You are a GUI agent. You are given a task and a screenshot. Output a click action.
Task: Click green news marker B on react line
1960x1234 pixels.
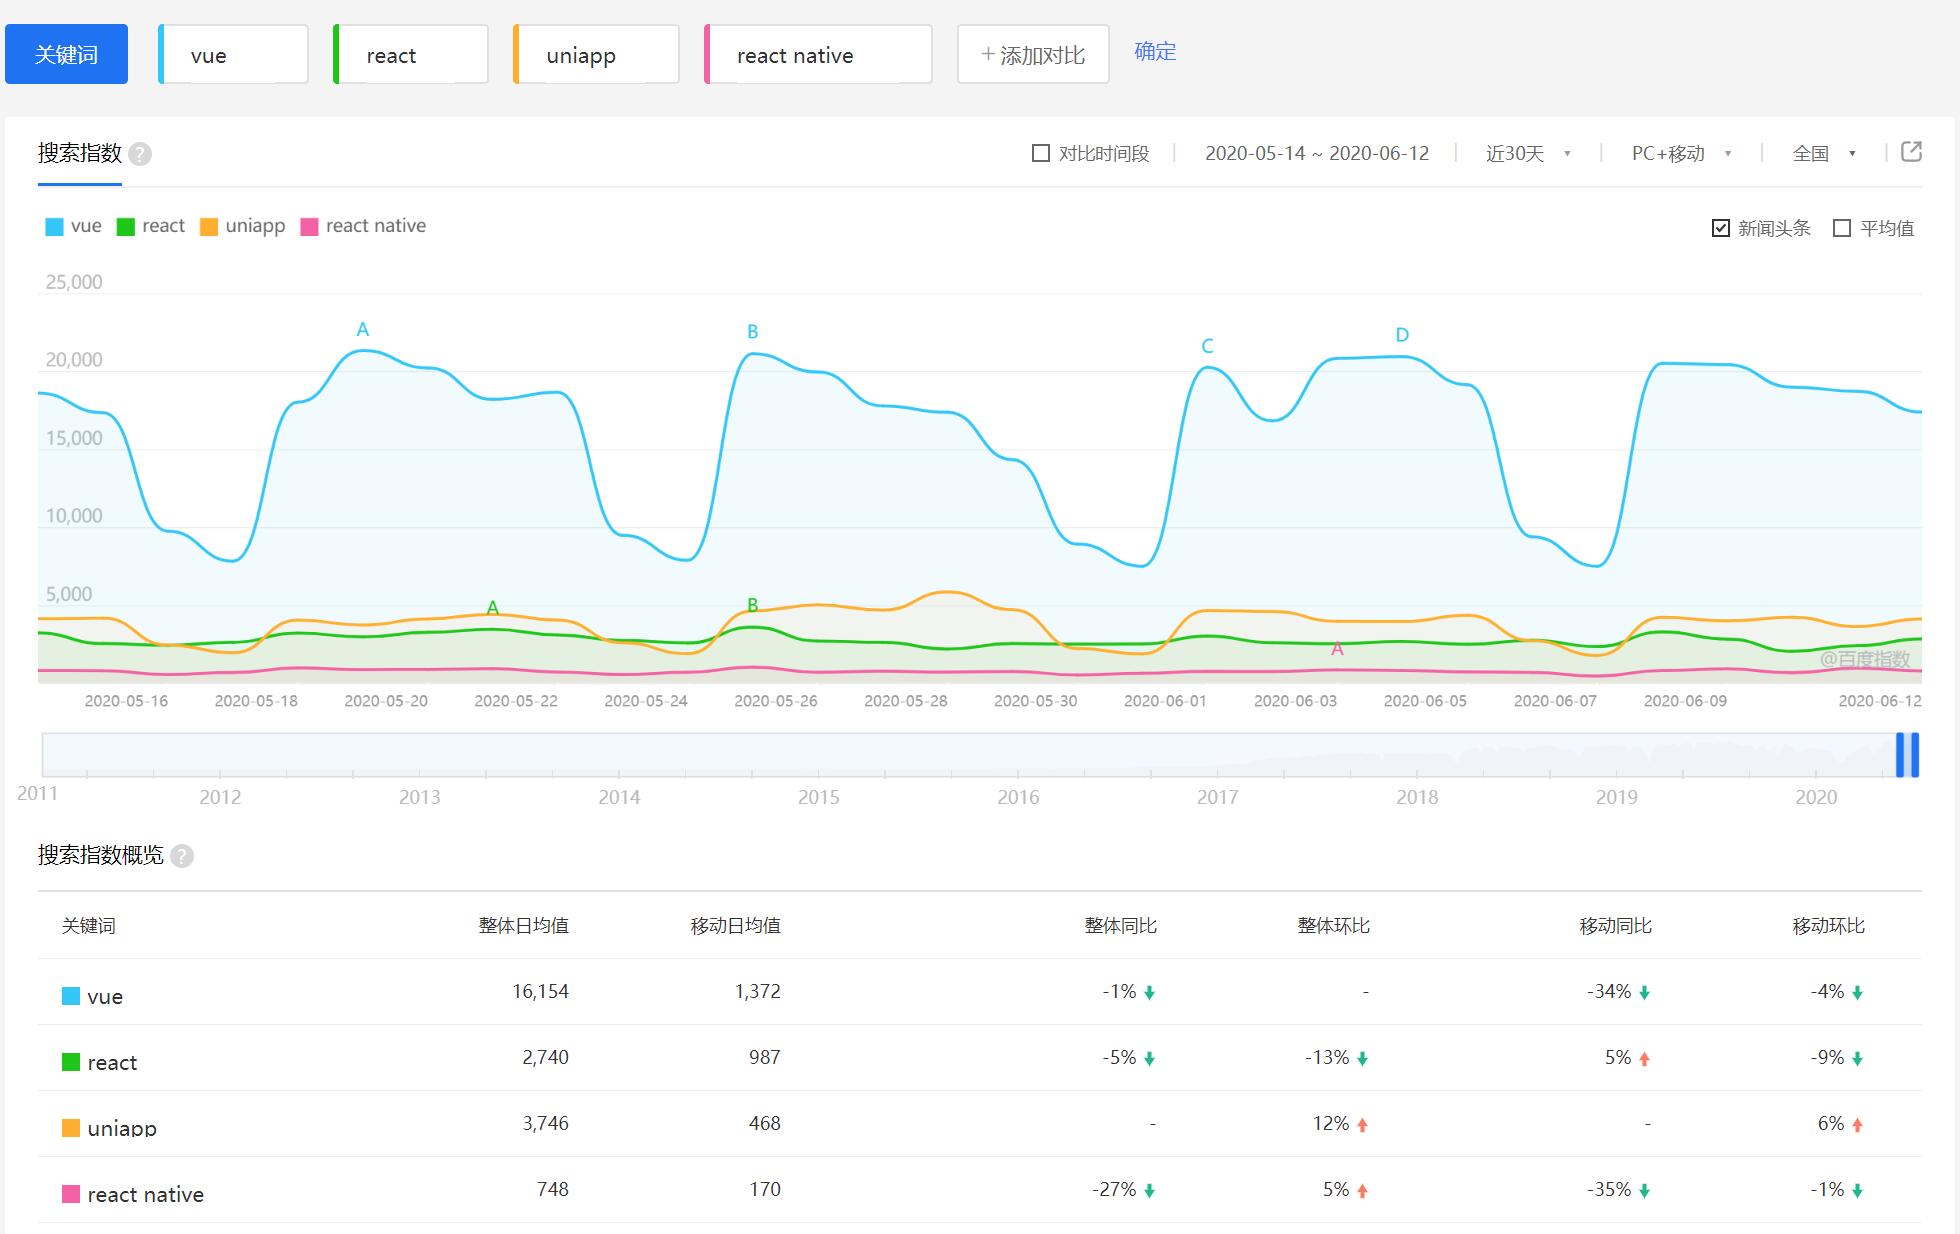[x=753, y=605]
